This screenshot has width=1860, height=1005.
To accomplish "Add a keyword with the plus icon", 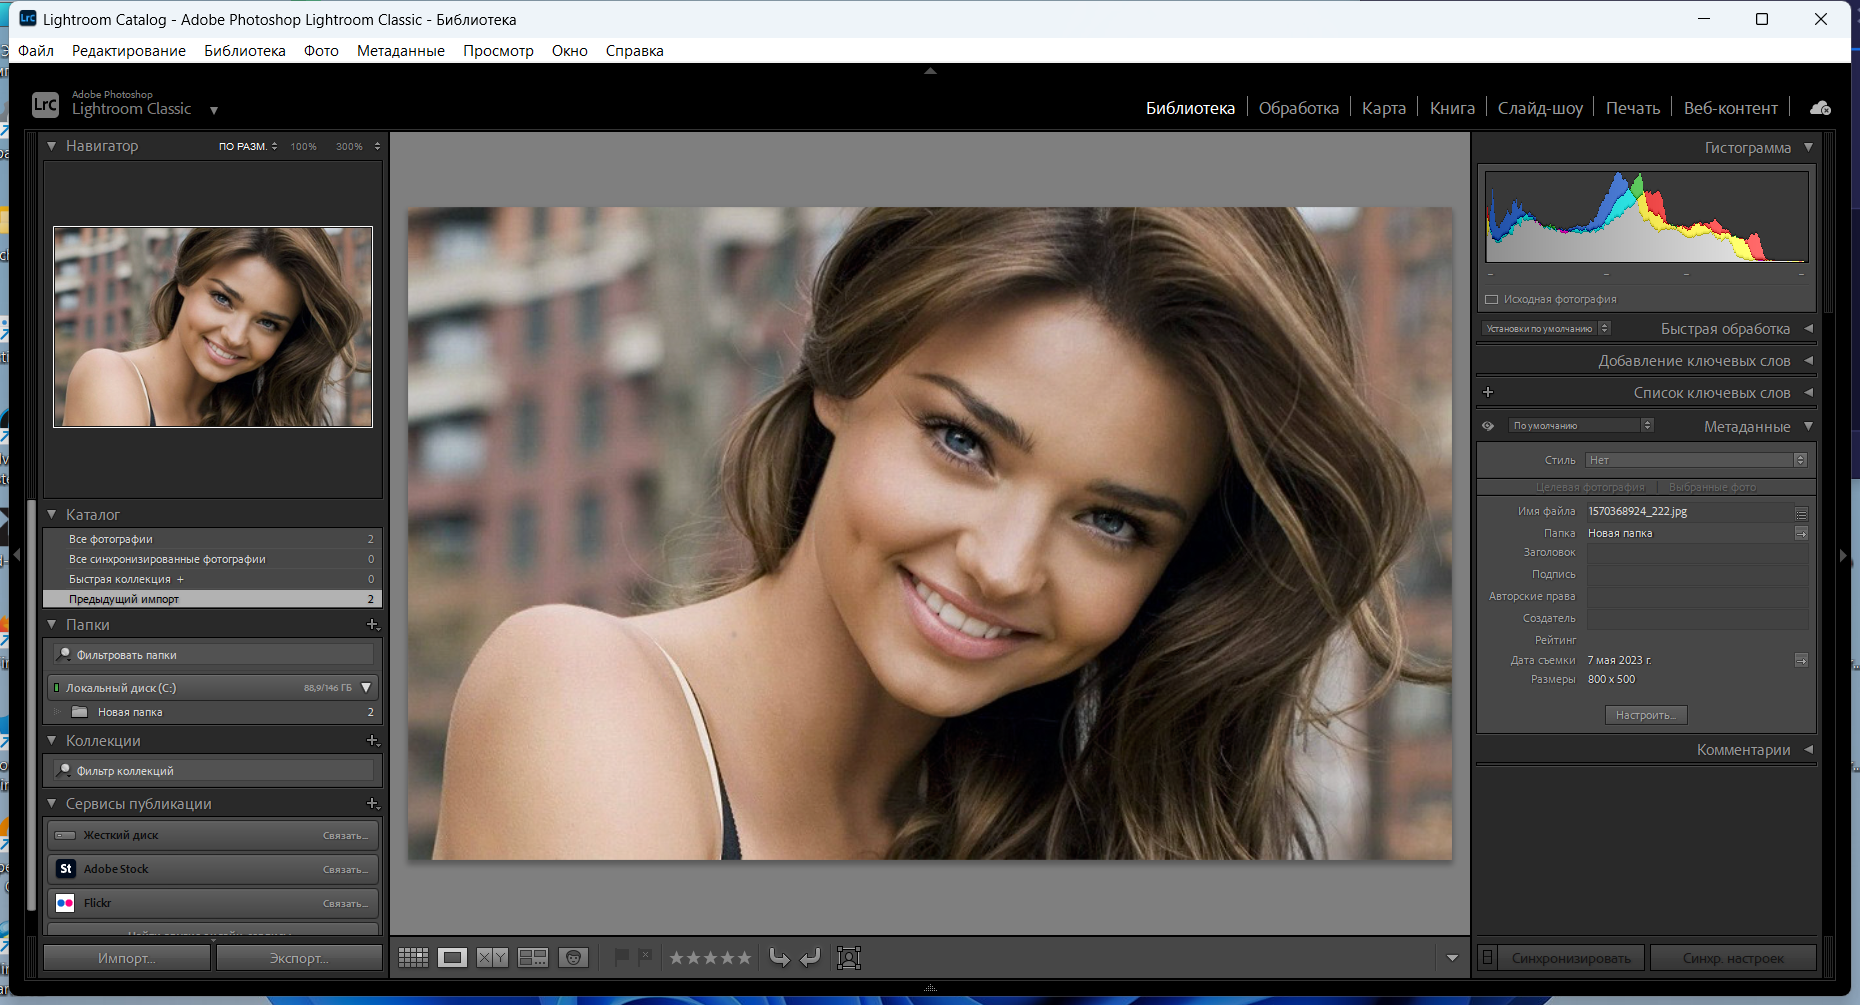I will [1488, 393].
